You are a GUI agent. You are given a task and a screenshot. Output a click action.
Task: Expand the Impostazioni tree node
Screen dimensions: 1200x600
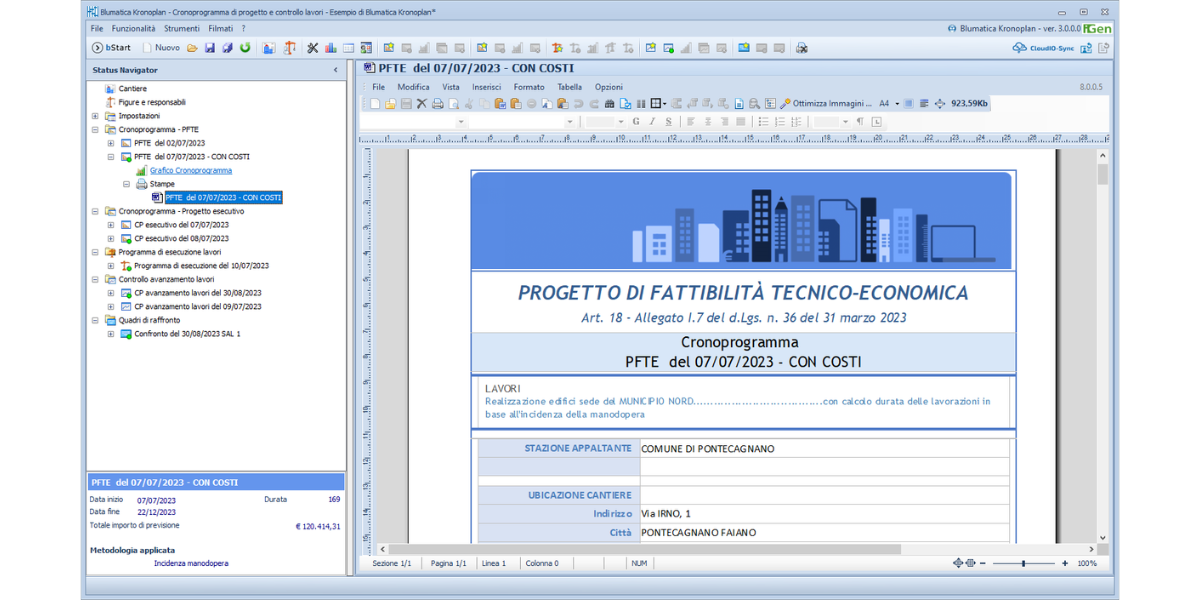click(95, 116)
